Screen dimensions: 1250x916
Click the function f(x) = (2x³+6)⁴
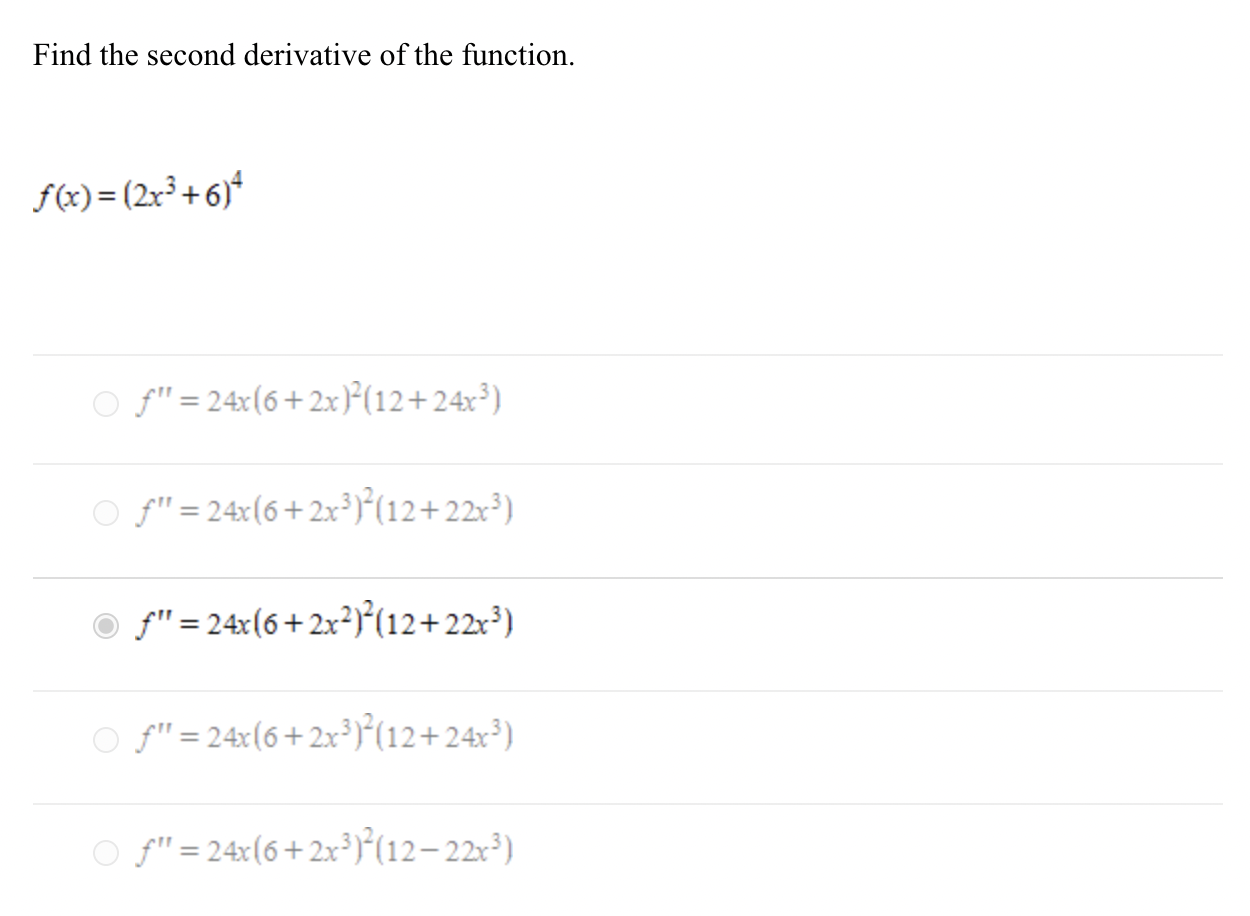(x=138, y=192)
